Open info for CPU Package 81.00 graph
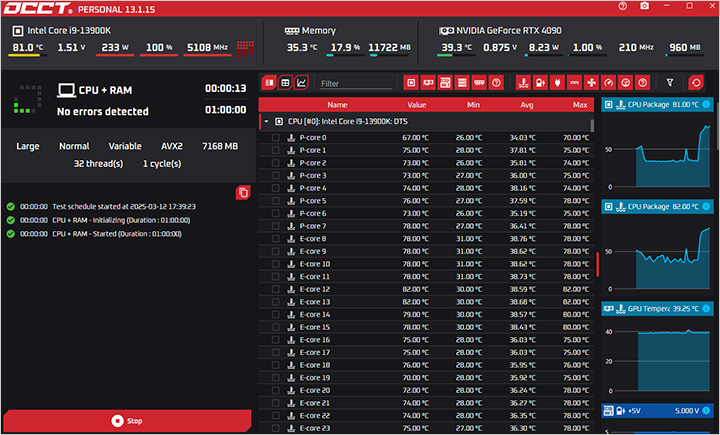 pos(706,105)
